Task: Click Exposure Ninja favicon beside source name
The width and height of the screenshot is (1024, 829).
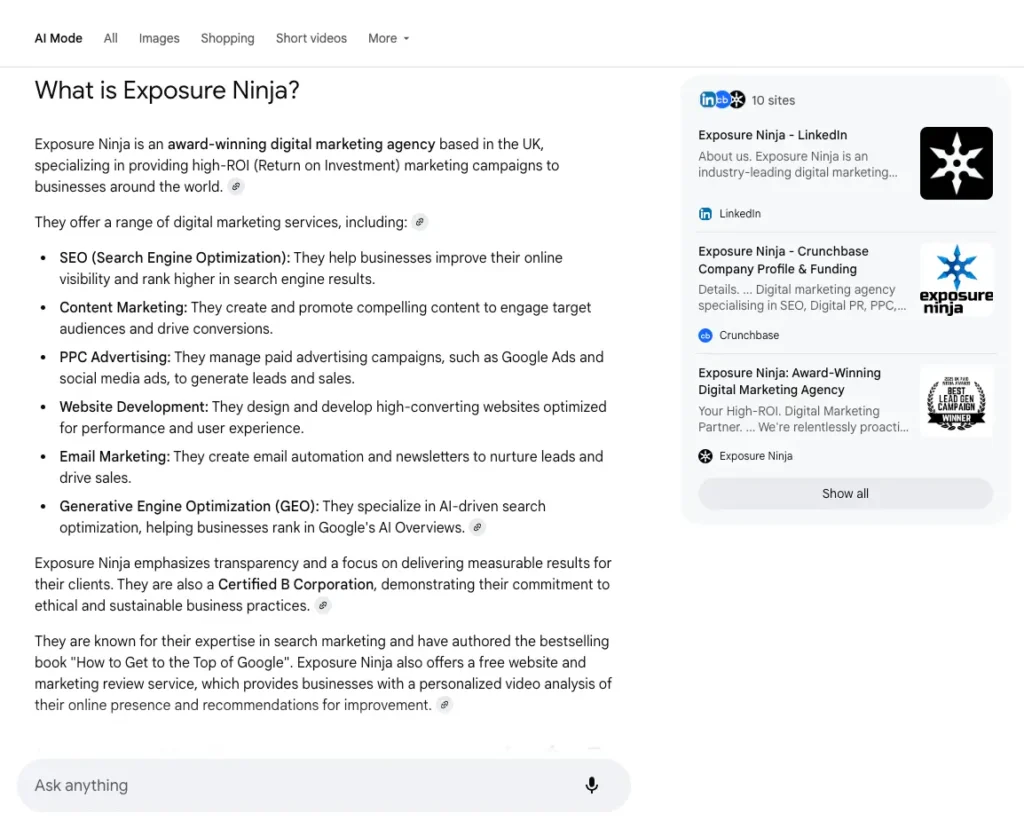Action: click(x=705, y=456)
